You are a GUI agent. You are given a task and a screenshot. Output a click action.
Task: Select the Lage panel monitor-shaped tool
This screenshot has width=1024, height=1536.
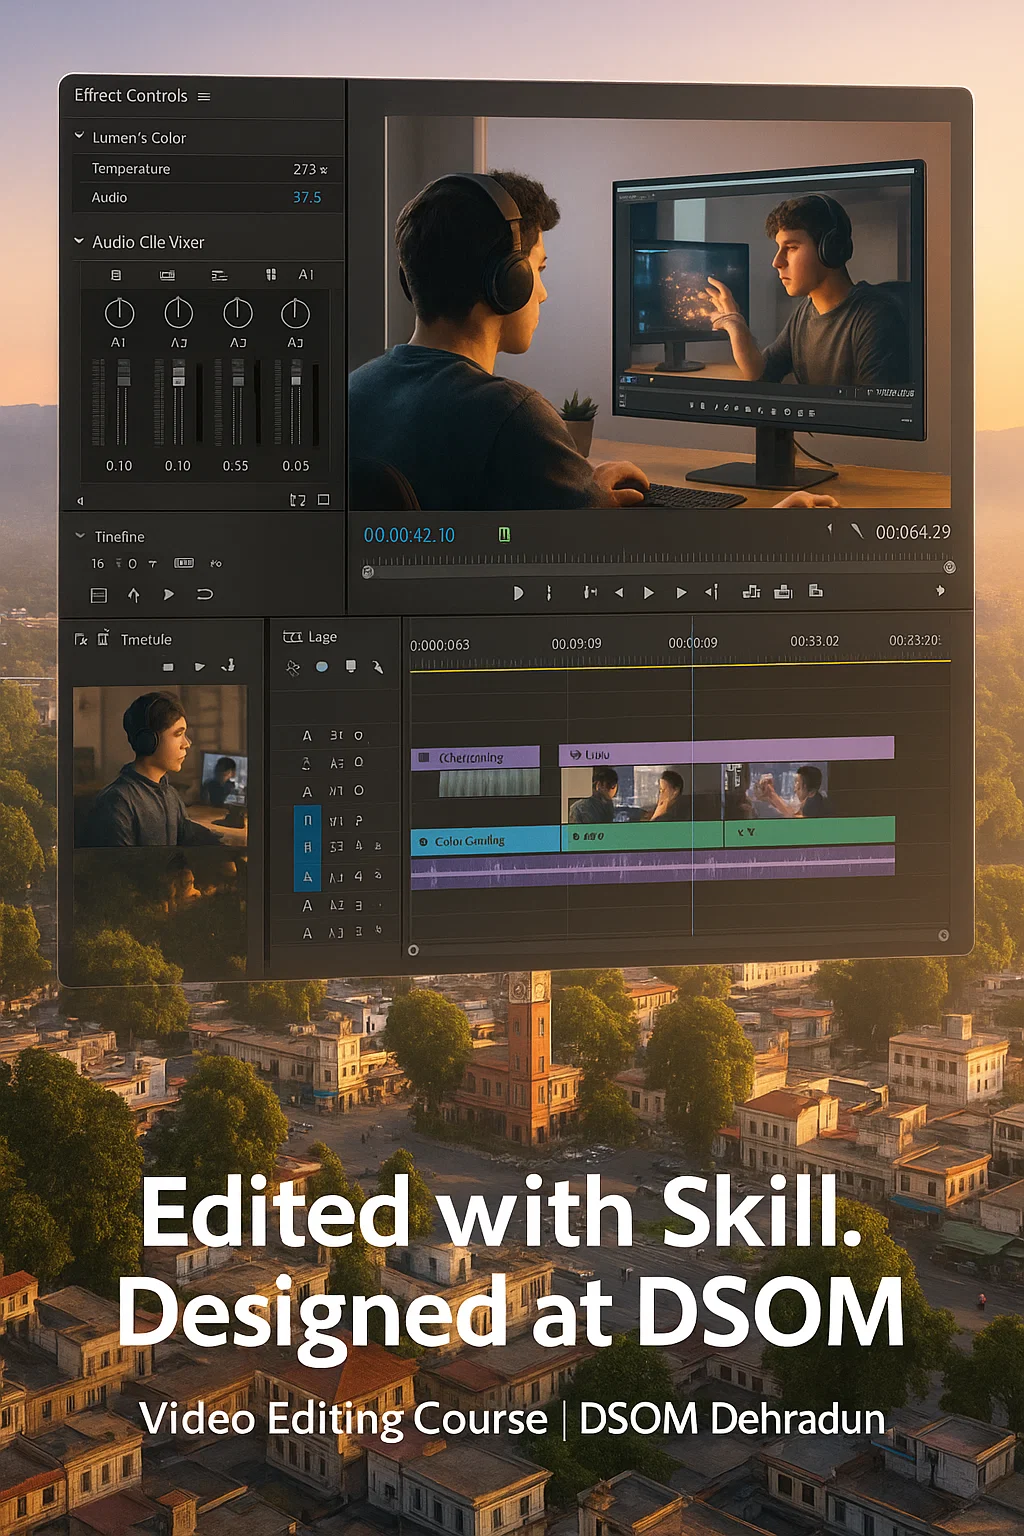pos(351,667)
